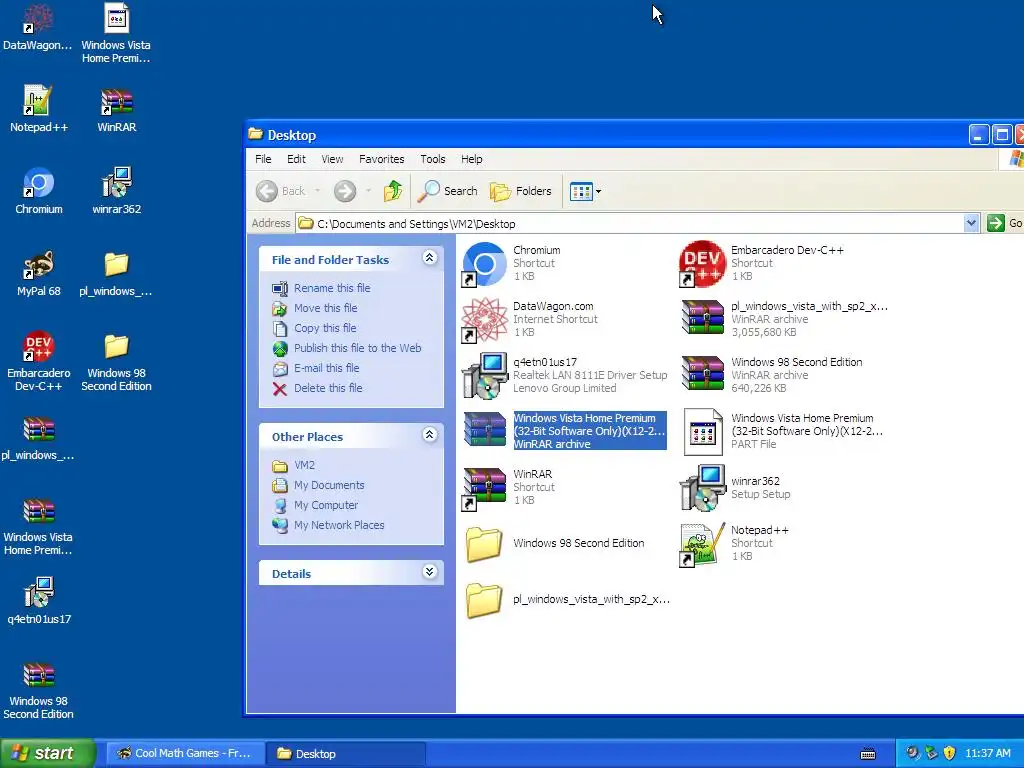The image size is (1024, 768).
Task: Select Windows 98 Second Edition folder in Explorer
Action: click(x=554, y=543)
